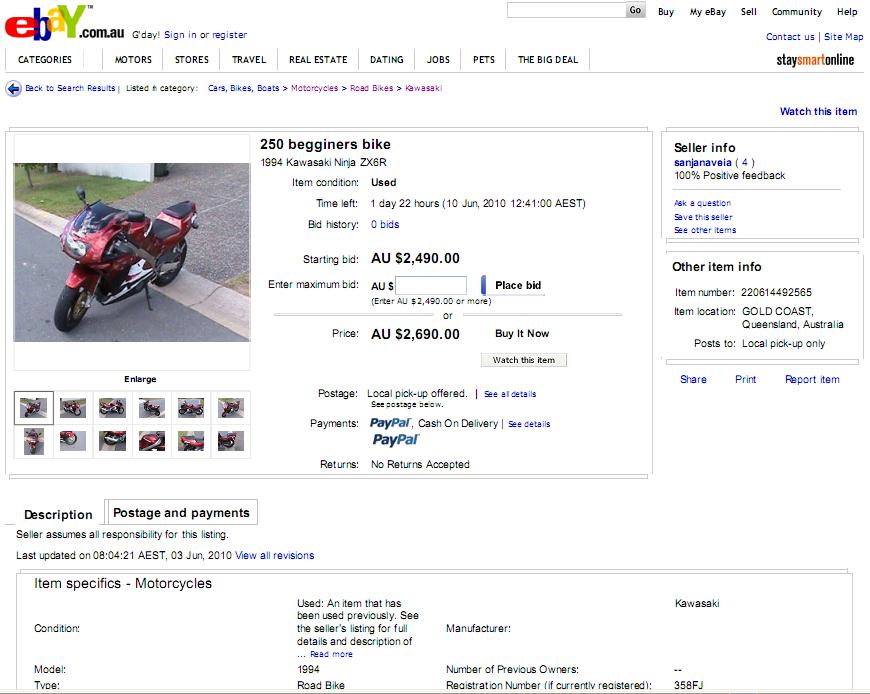Click the maximum bid input field

click(431, 286)
